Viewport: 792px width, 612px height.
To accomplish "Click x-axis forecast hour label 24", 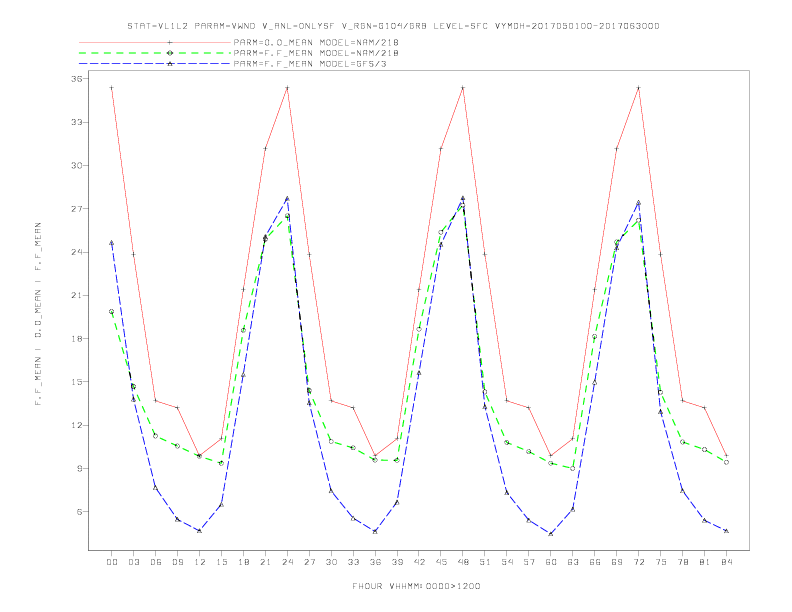I will pyautogui.click(x=287, y=562).
